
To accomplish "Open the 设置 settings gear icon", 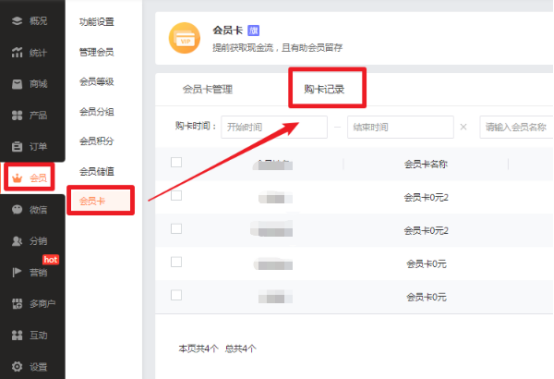I will 17,367.
